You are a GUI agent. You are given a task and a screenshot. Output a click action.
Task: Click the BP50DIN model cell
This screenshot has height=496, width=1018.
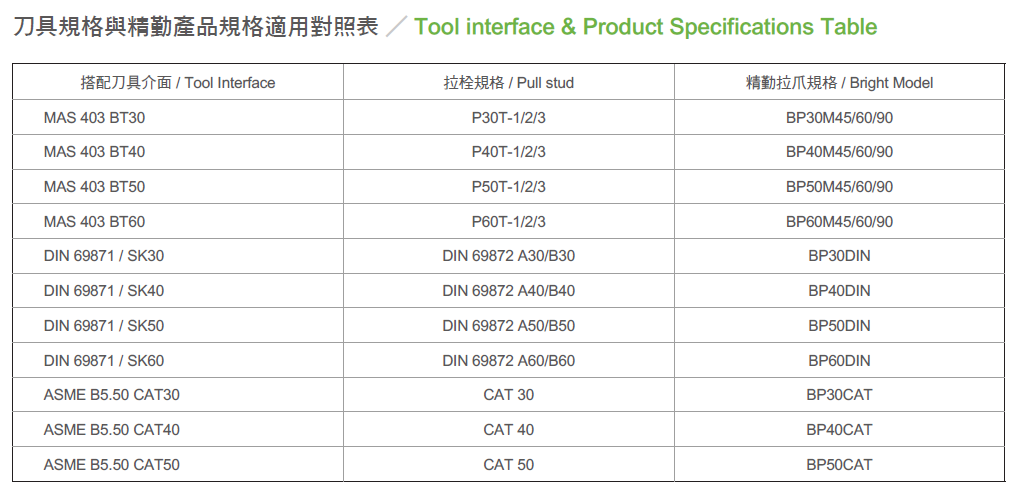[839, 325]
